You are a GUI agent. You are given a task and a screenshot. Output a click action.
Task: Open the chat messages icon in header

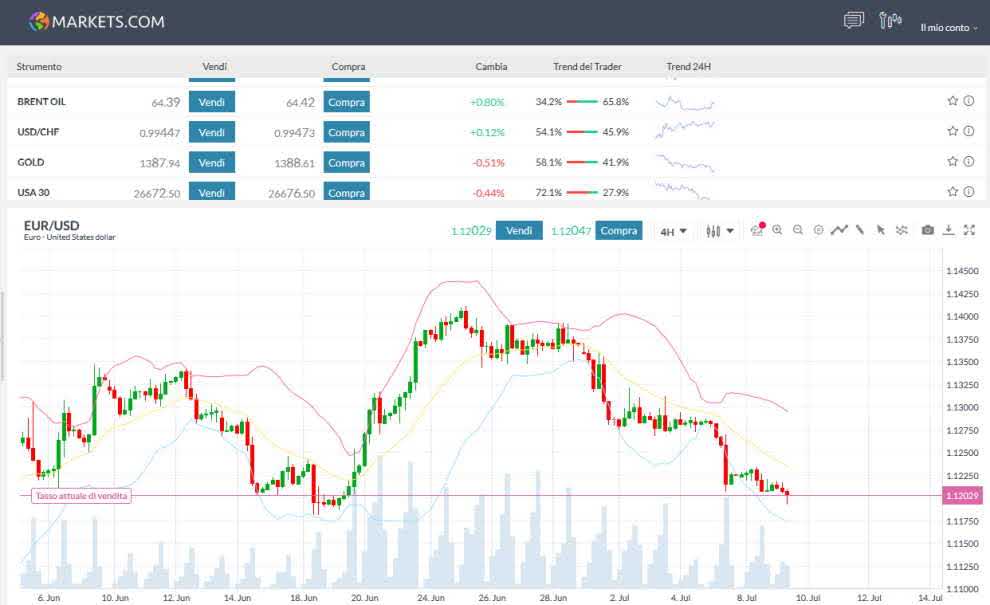point(853,21)
